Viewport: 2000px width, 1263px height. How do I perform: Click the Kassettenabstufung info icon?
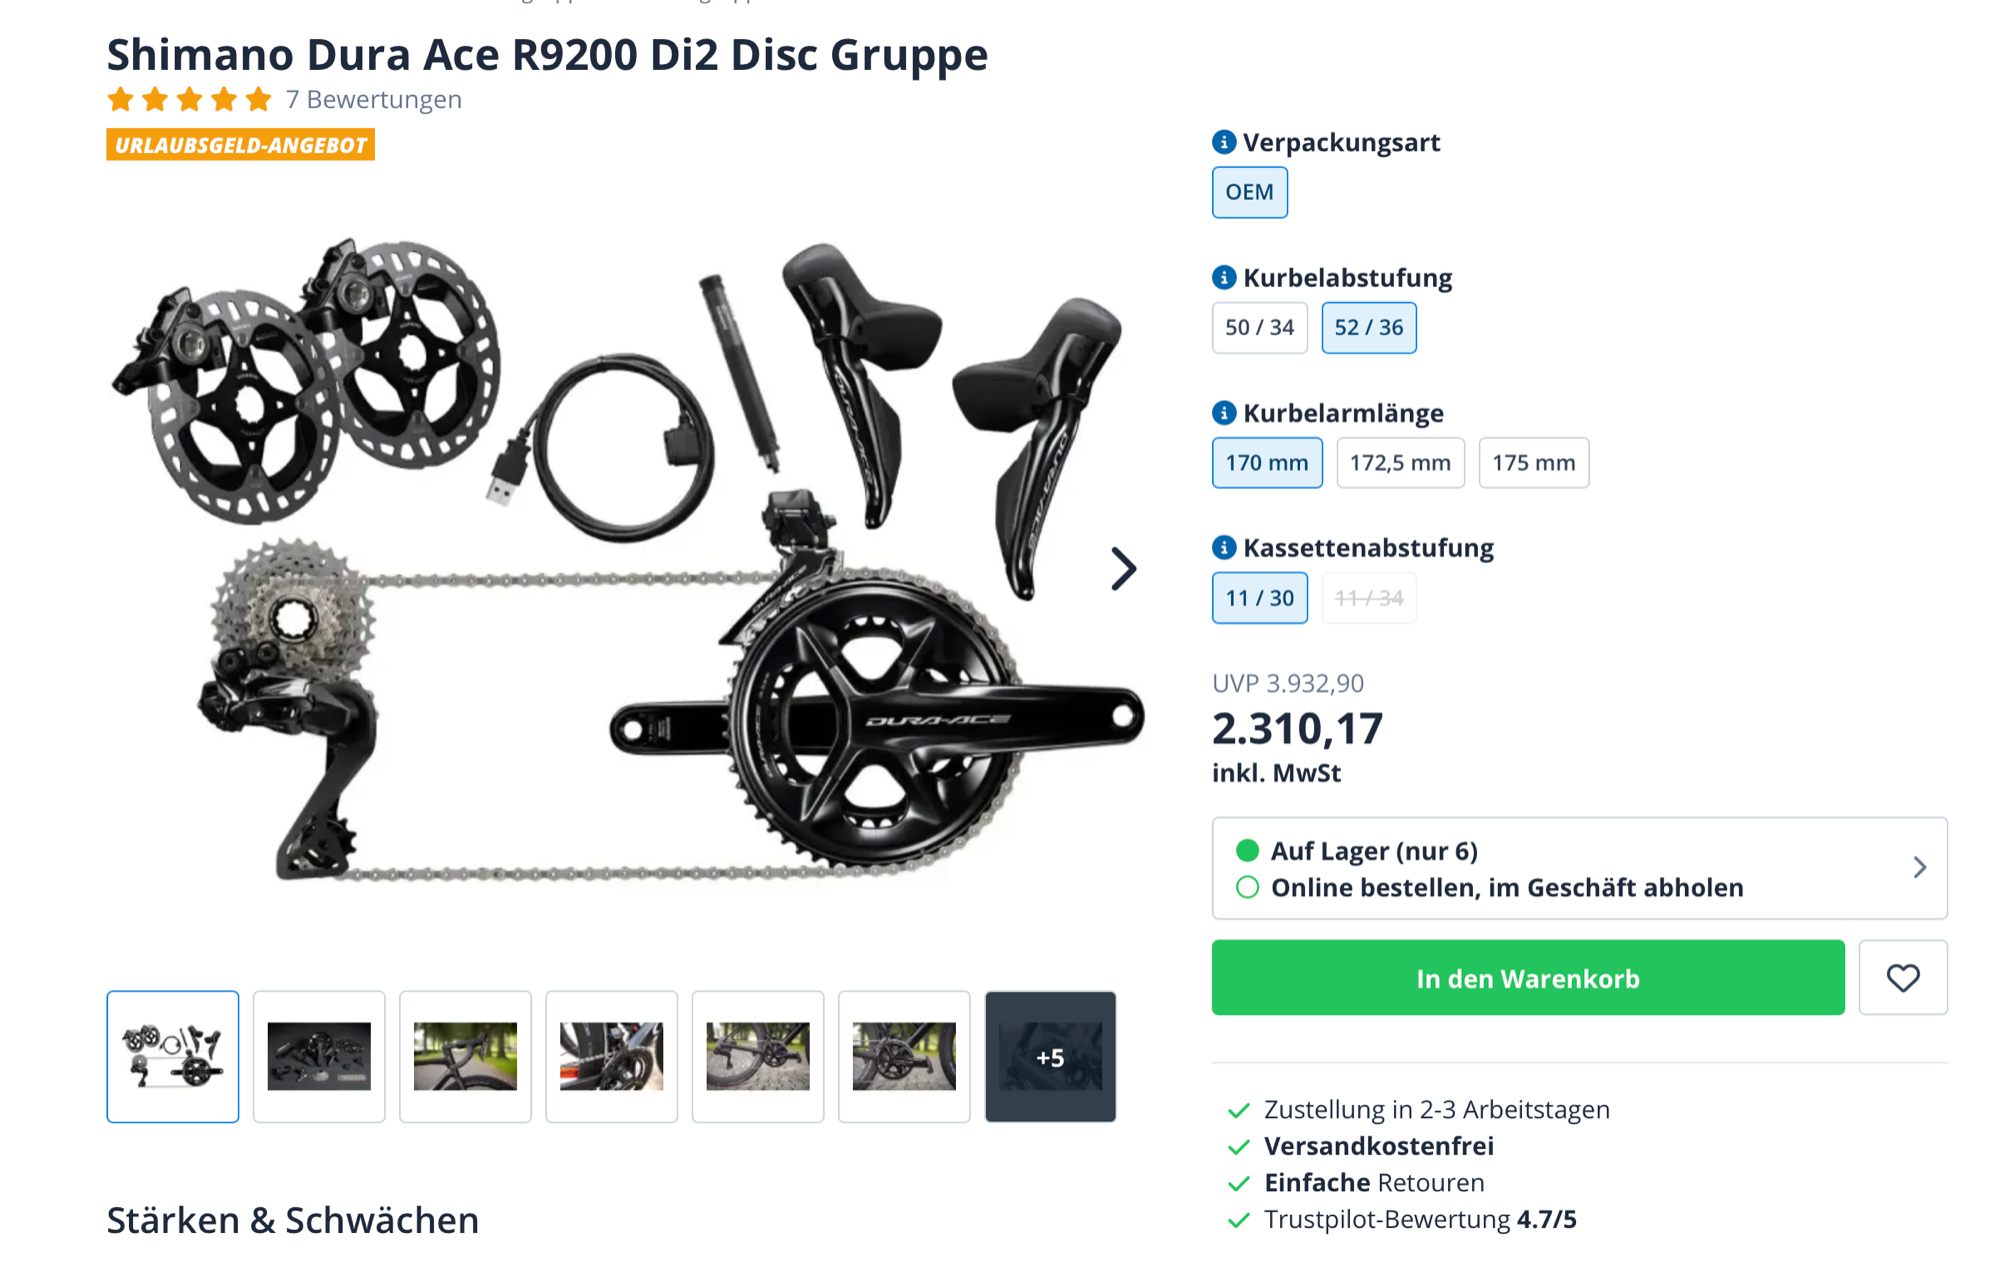tap(1224, 547)
